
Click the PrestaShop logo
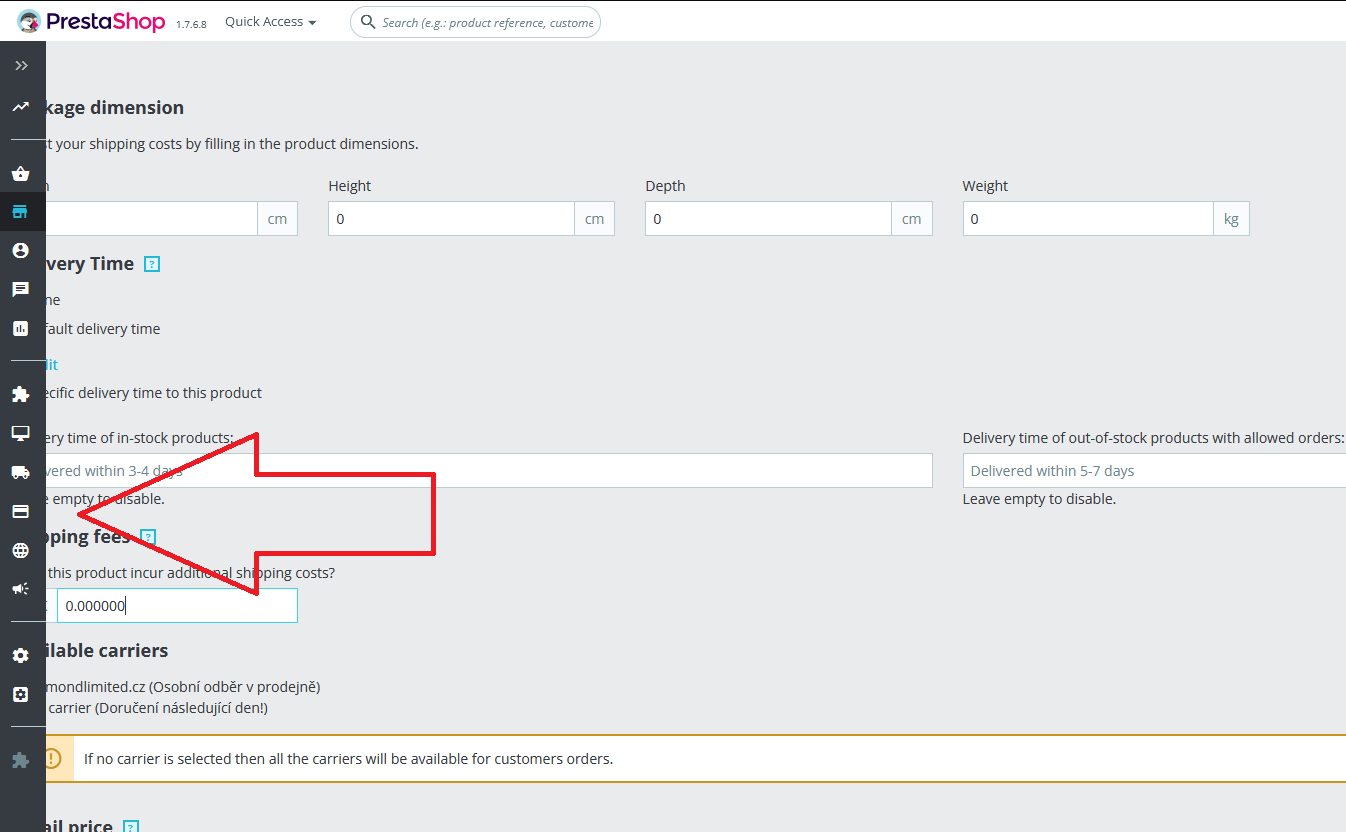tap(91, 21)
